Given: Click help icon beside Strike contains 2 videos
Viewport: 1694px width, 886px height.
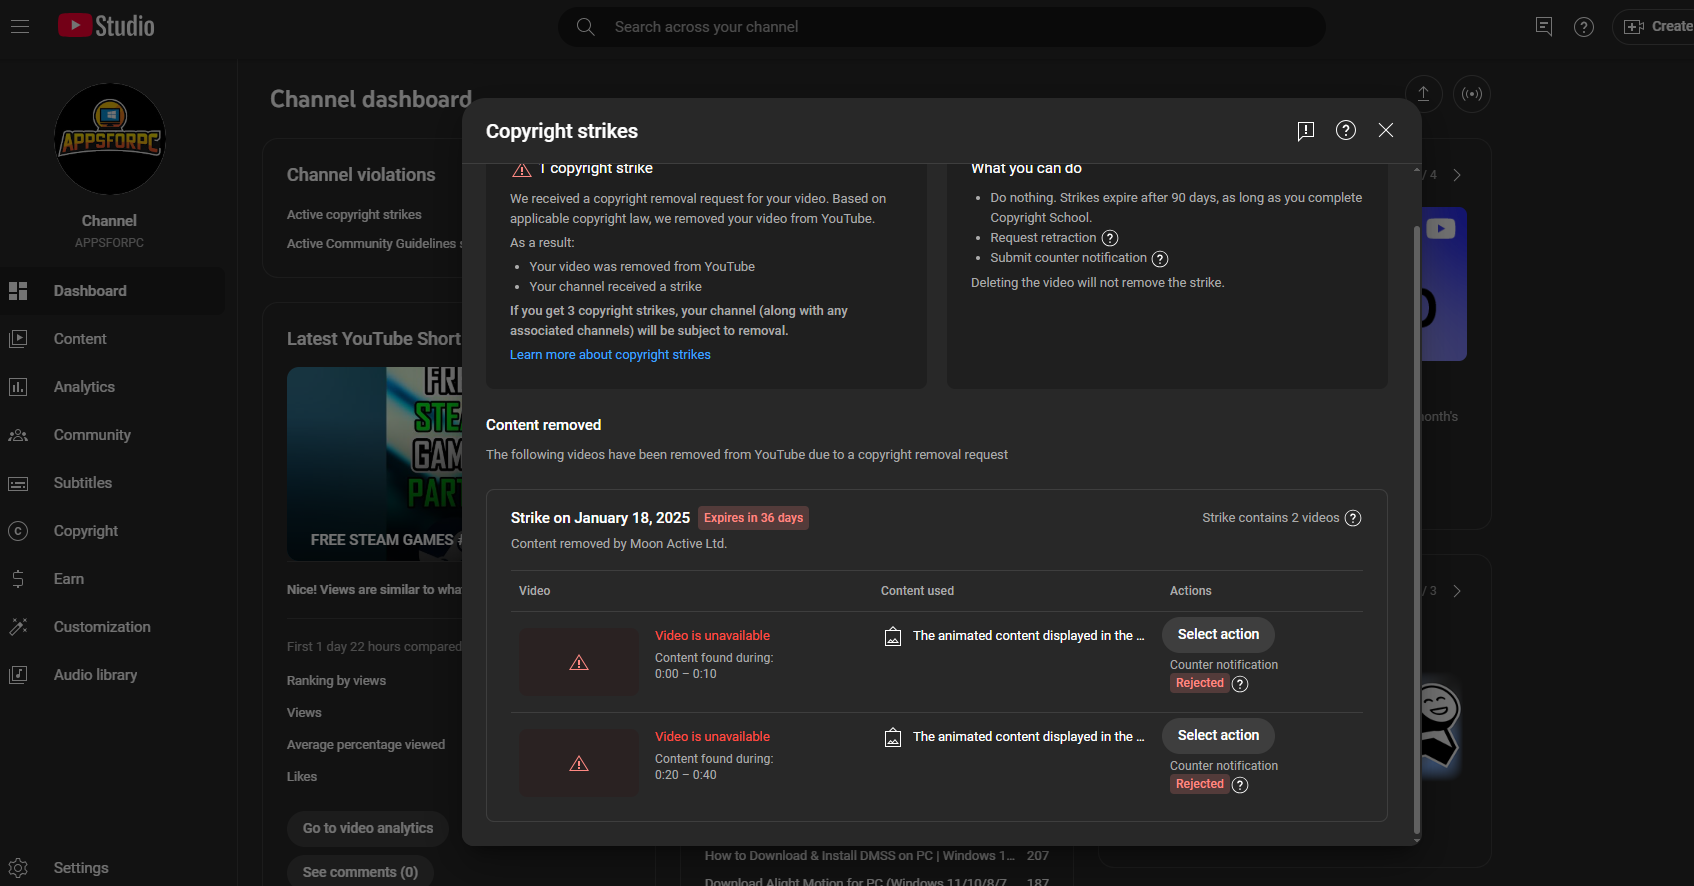Looking at the screenshot, I should (x=1353, y=518).
